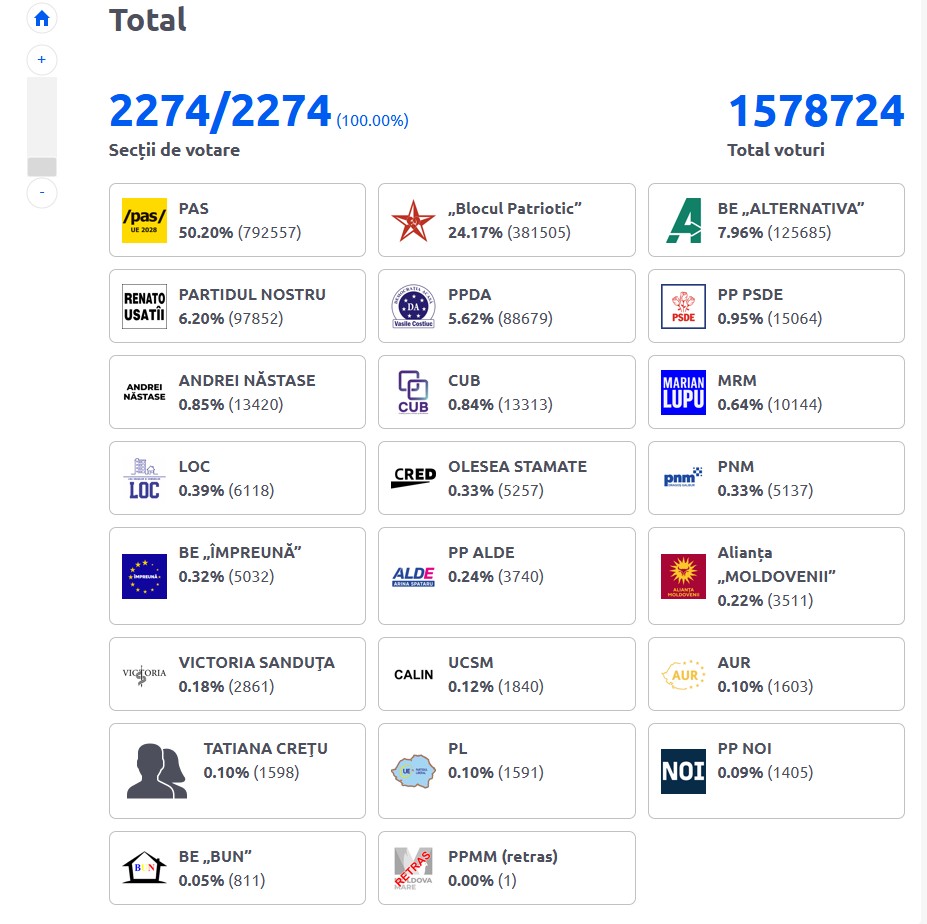This screenshot has height=924, width=927.
Task: Zoom in with the plus button
Action: [42, 60]
